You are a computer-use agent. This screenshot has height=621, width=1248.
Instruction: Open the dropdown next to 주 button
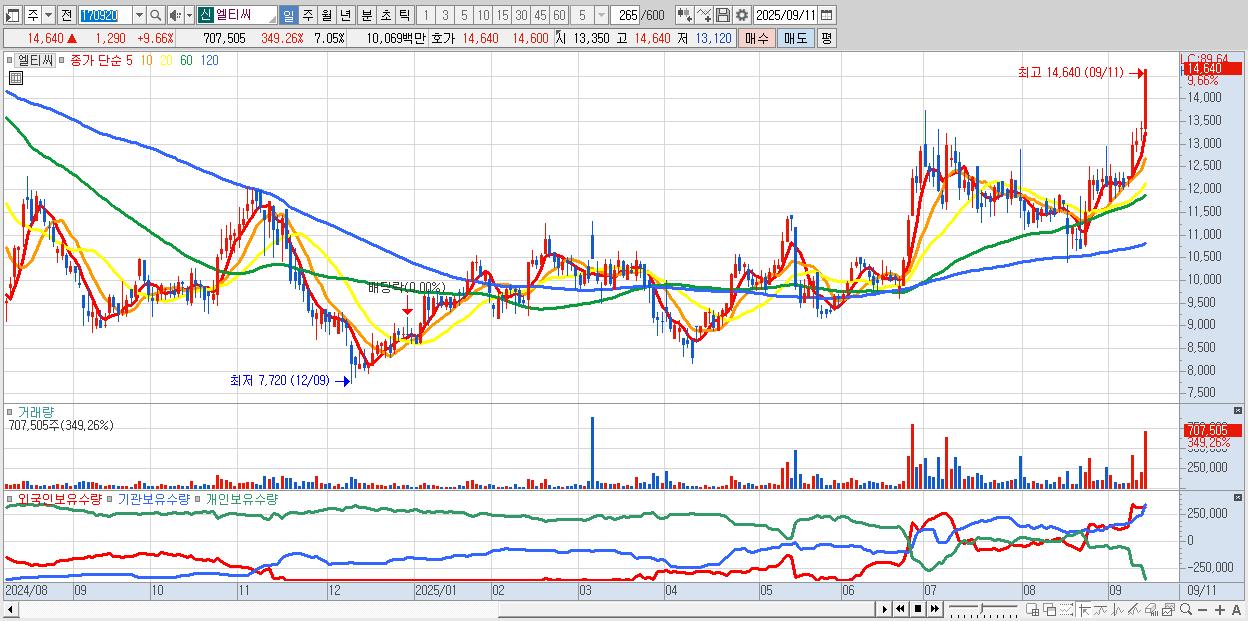[48, 15]
